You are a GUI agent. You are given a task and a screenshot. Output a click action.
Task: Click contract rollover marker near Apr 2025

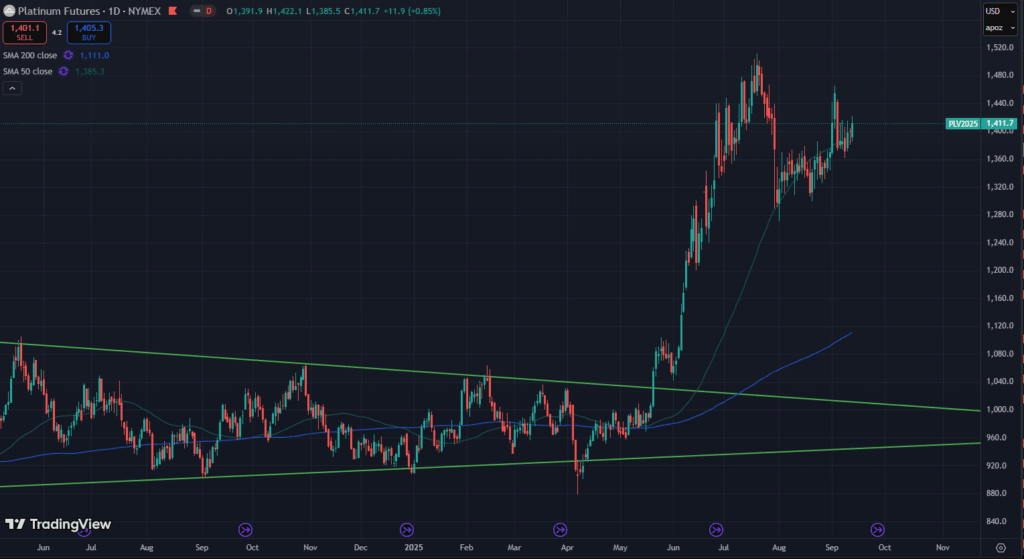point(560,529)
